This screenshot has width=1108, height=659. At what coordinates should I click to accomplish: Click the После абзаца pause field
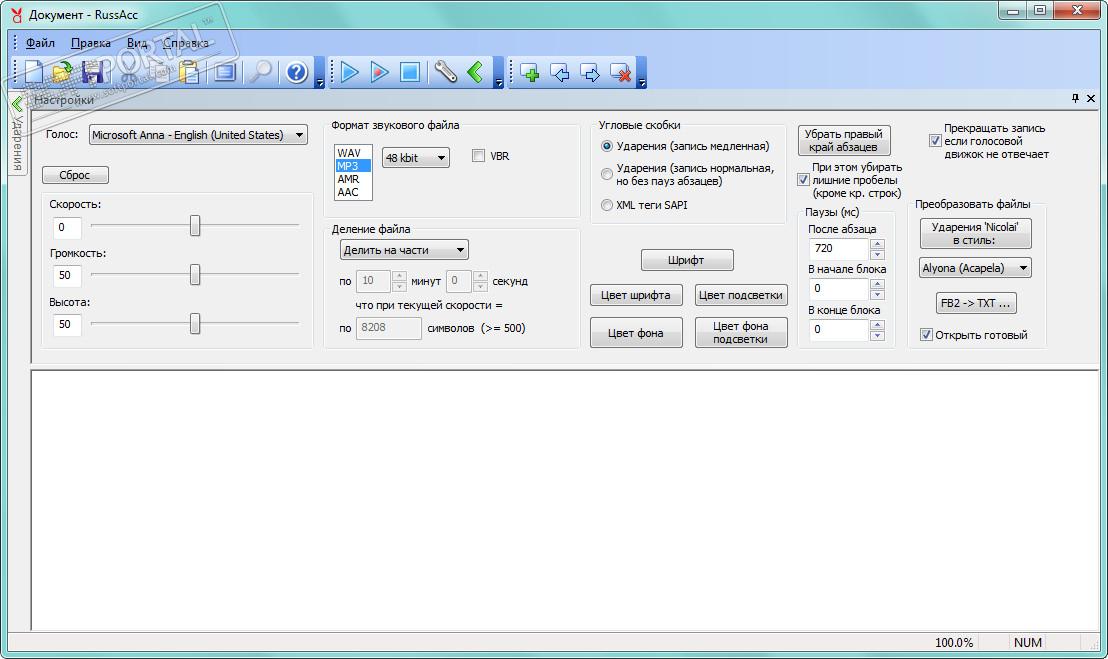coord(839,249)
